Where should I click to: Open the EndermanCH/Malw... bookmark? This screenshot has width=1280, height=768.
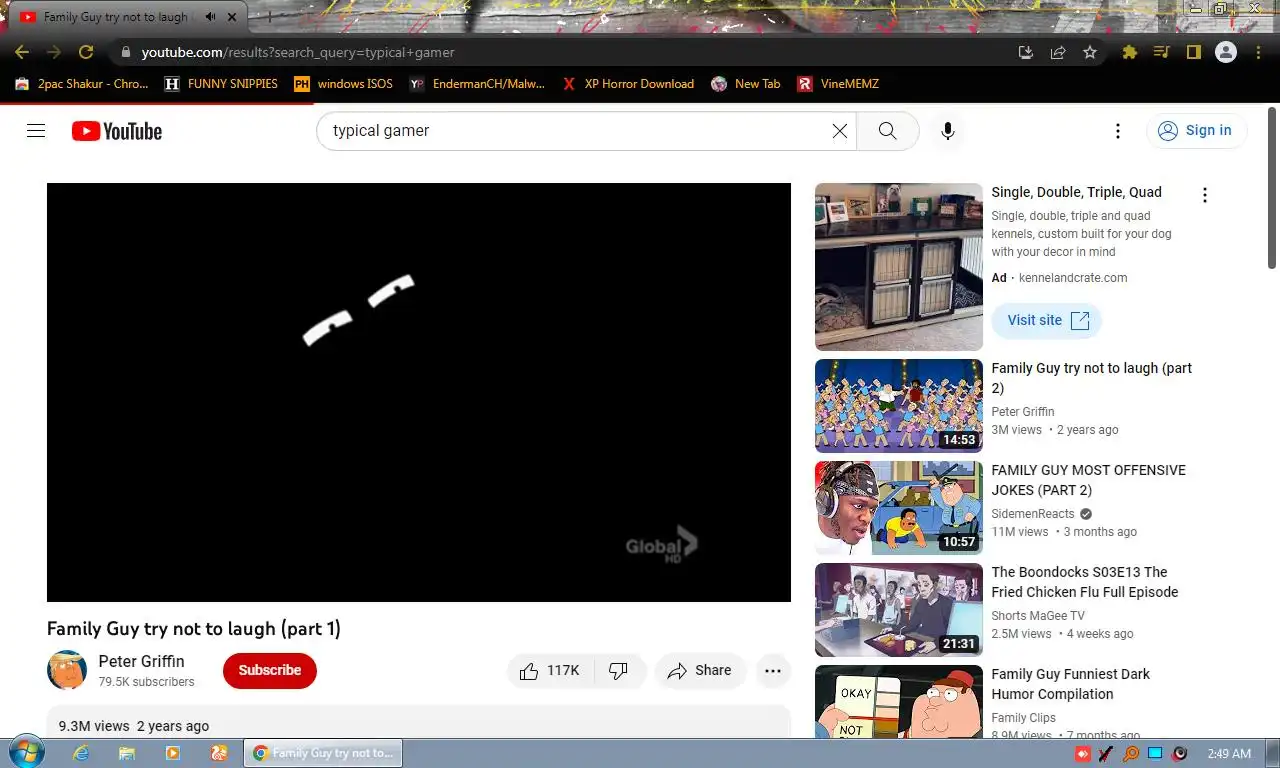[478, 84]
